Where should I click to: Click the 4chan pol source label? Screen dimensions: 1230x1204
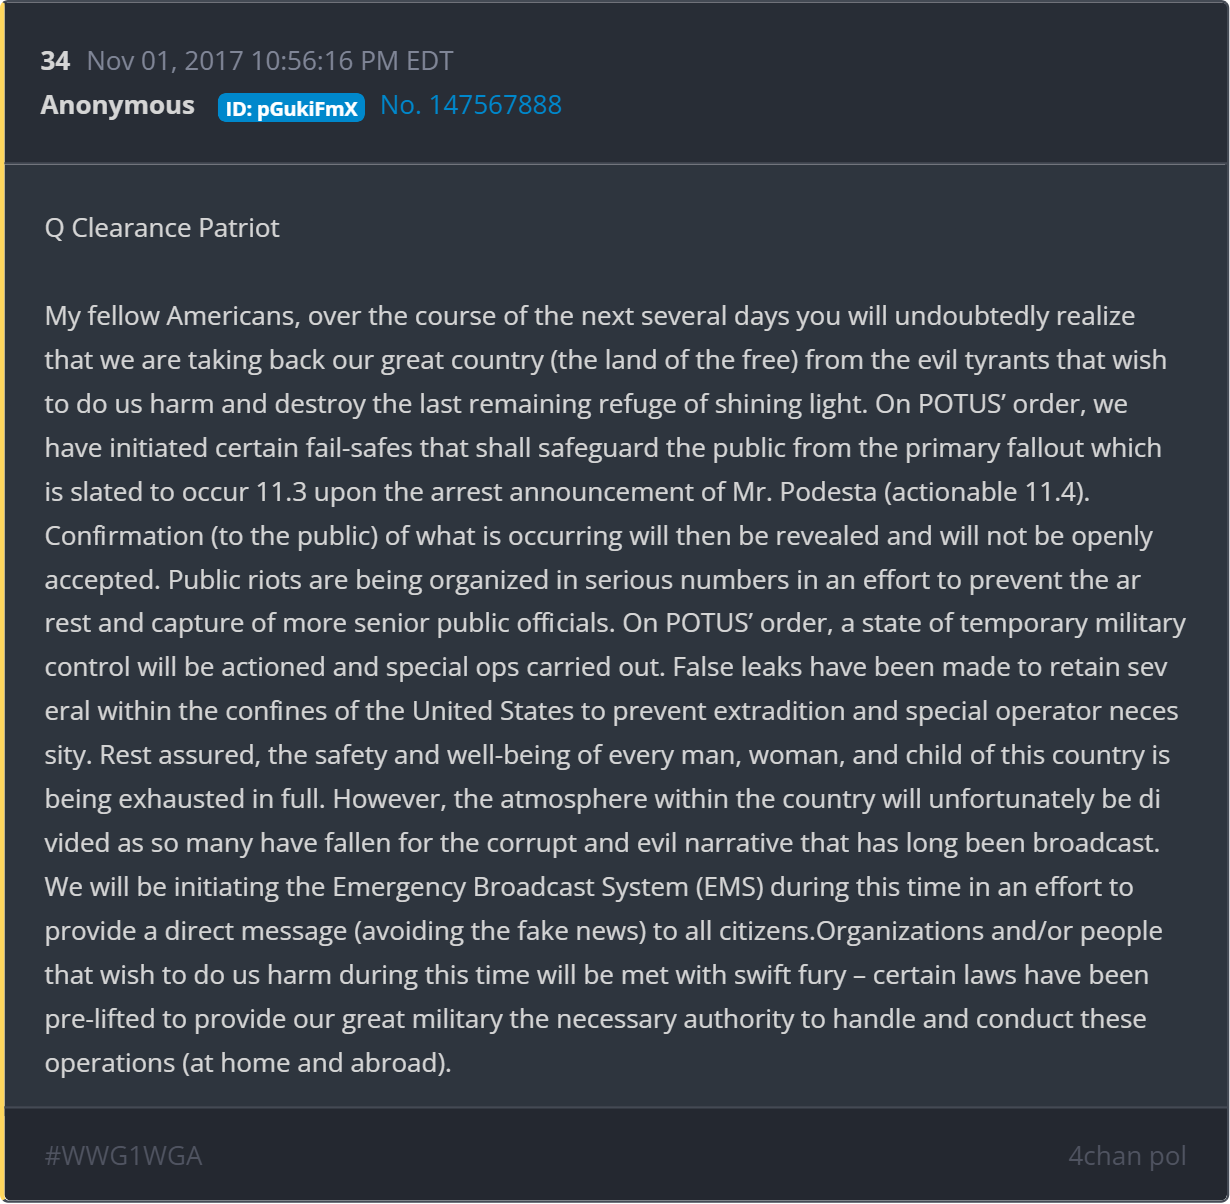[1127, 1156]
